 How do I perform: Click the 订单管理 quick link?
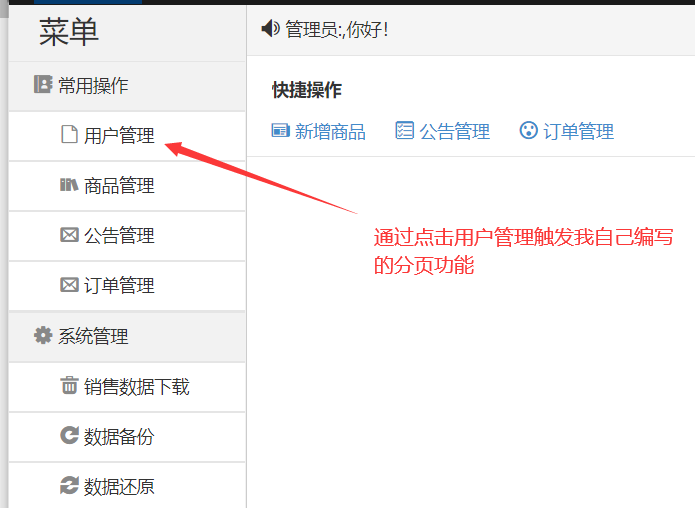pos(566,132)
